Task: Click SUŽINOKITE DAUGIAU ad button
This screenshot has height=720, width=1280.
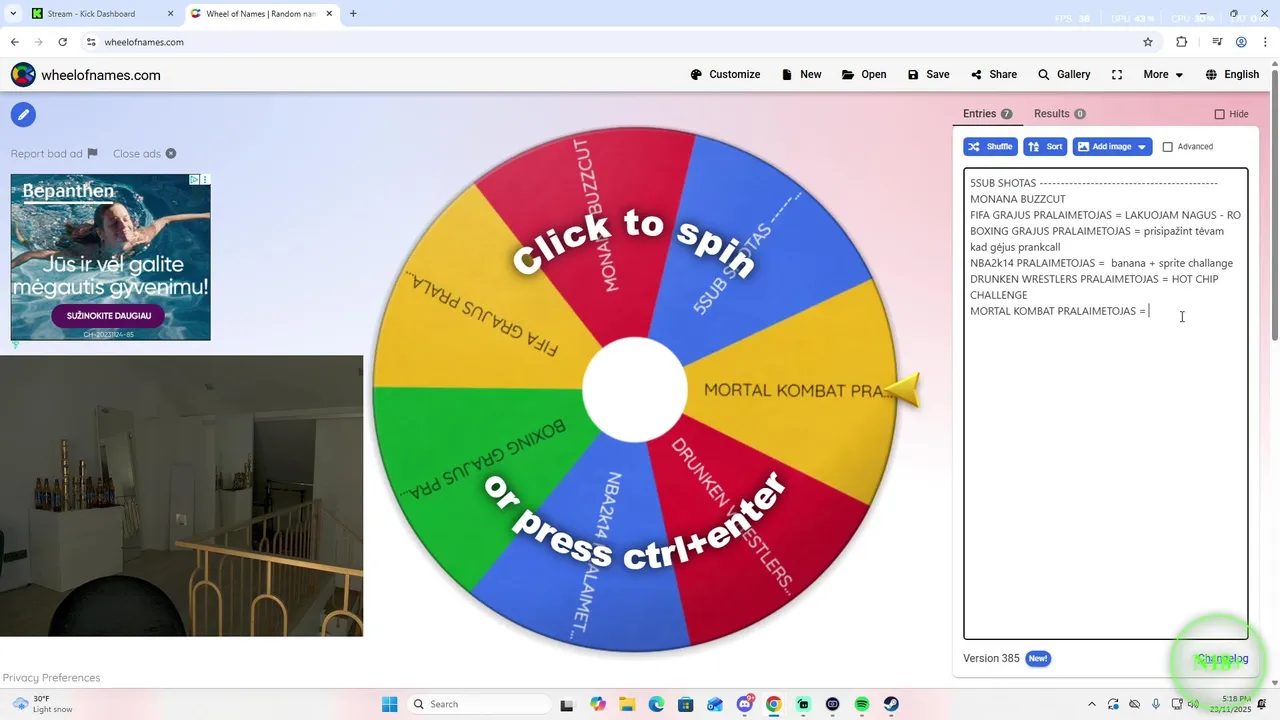Action: (x=109, y=316)
